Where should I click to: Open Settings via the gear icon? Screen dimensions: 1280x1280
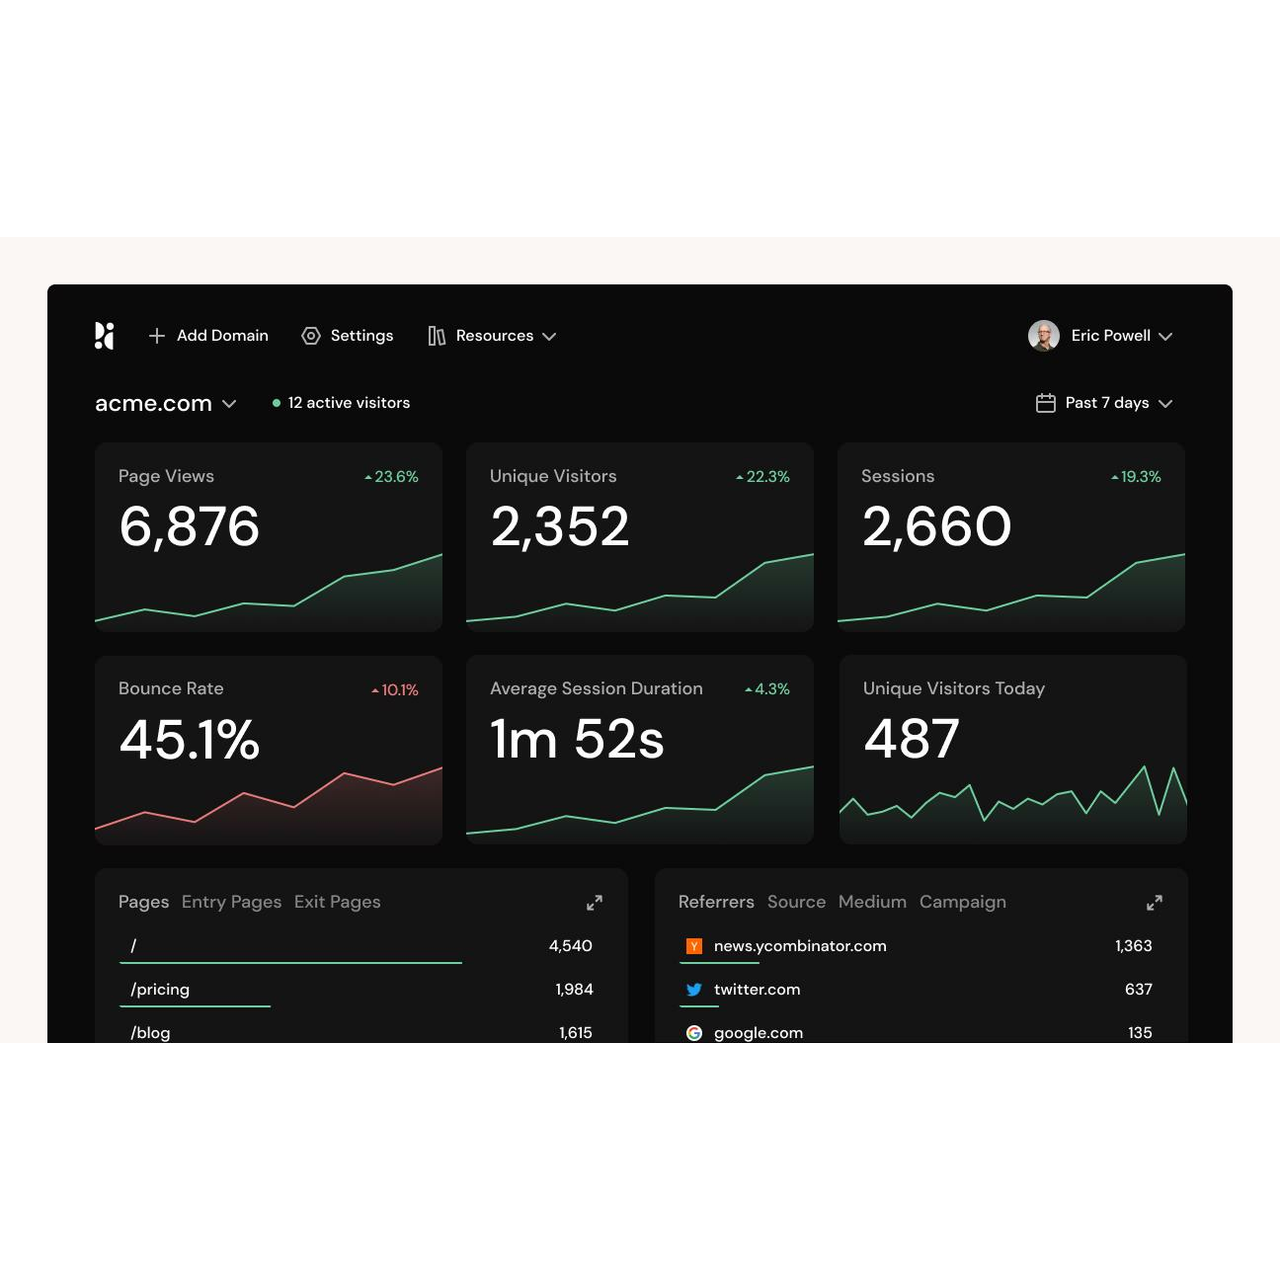311,336
